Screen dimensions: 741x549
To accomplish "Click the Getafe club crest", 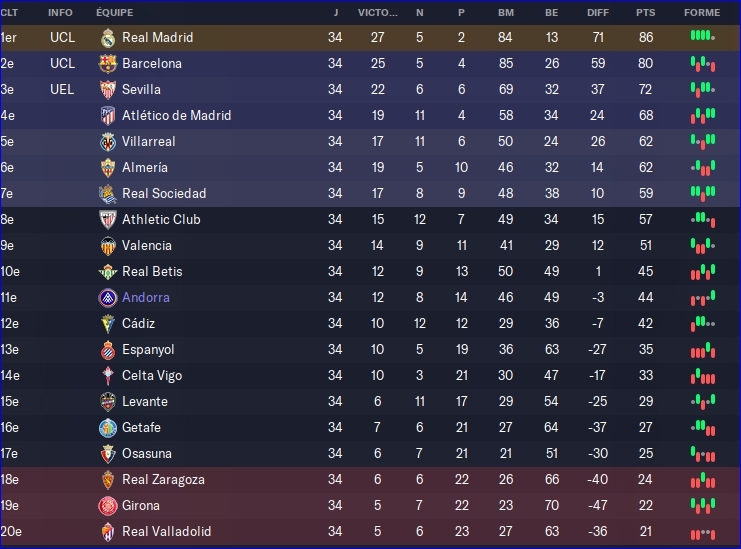I will 108,427.
